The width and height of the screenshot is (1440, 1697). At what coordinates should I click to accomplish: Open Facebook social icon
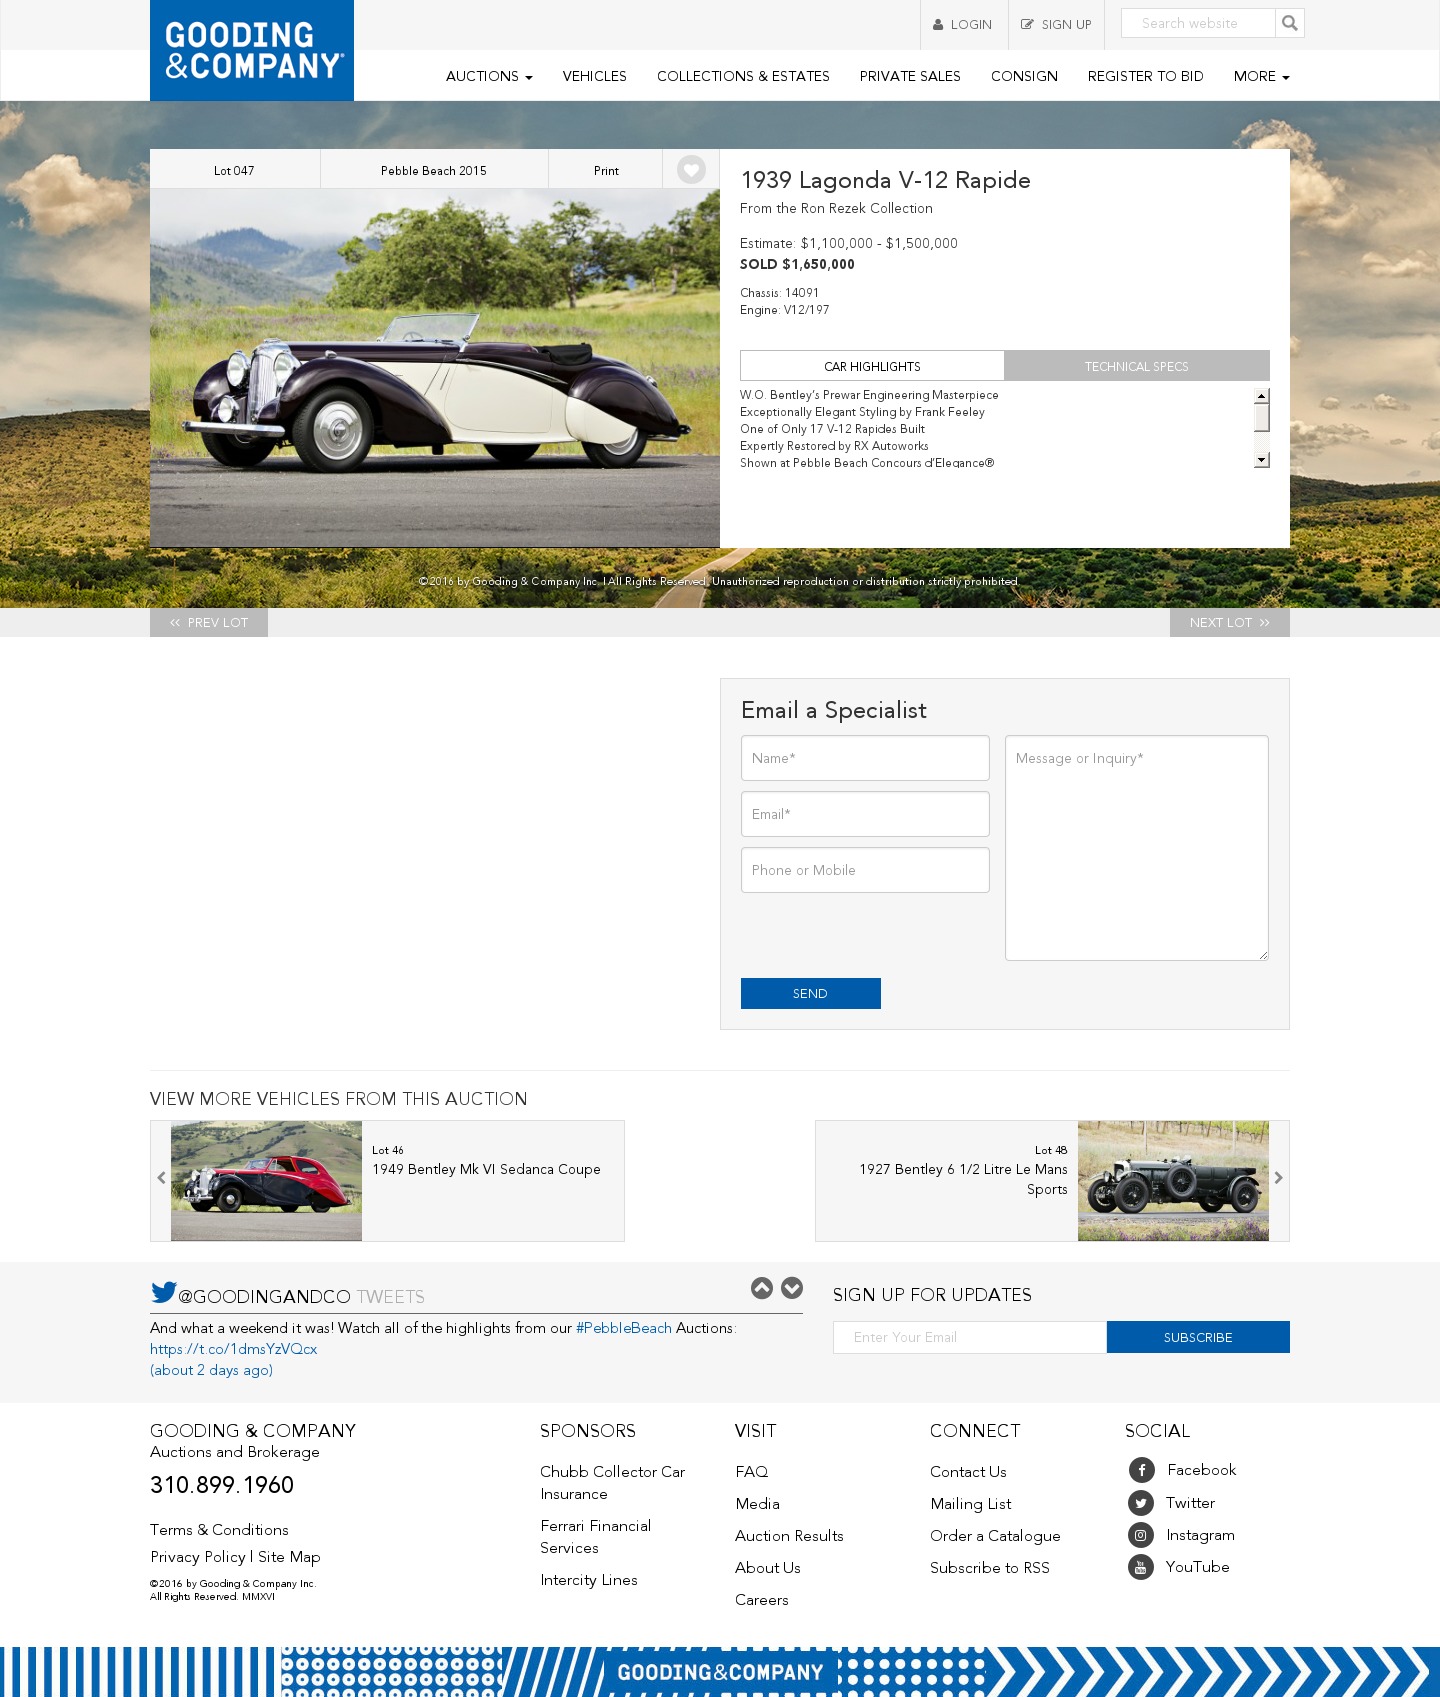pyautogui.click(x=1142, y=1470)
